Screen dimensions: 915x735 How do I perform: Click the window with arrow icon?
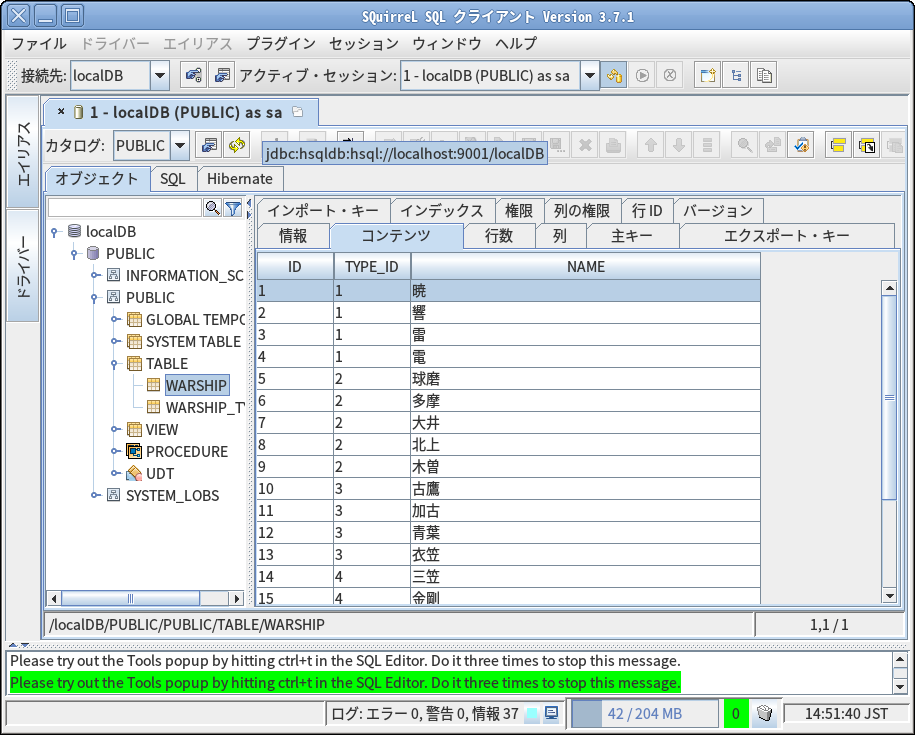click(867, 145)
